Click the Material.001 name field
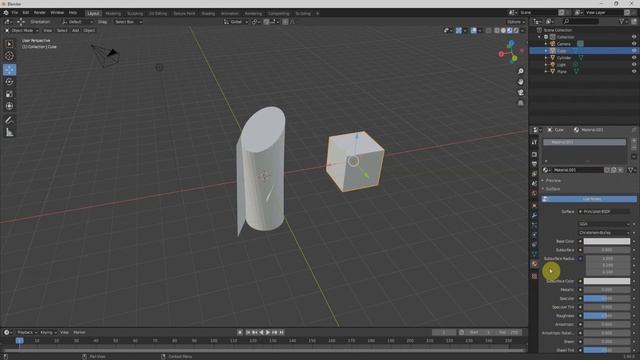This screenshot has width=640, height=360. click(x=578, y=170)
